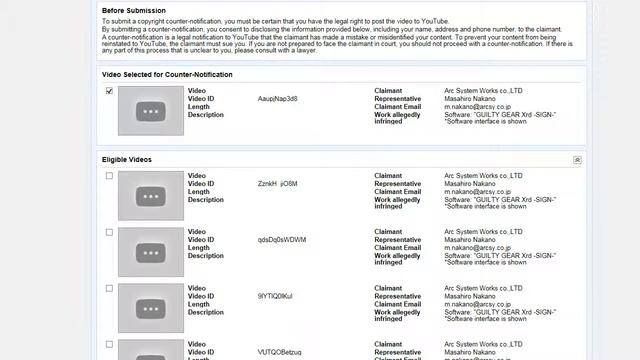
Task: Click the sentence starting 'To submit a copyright counter-notification'
Action: click(276, 21)
